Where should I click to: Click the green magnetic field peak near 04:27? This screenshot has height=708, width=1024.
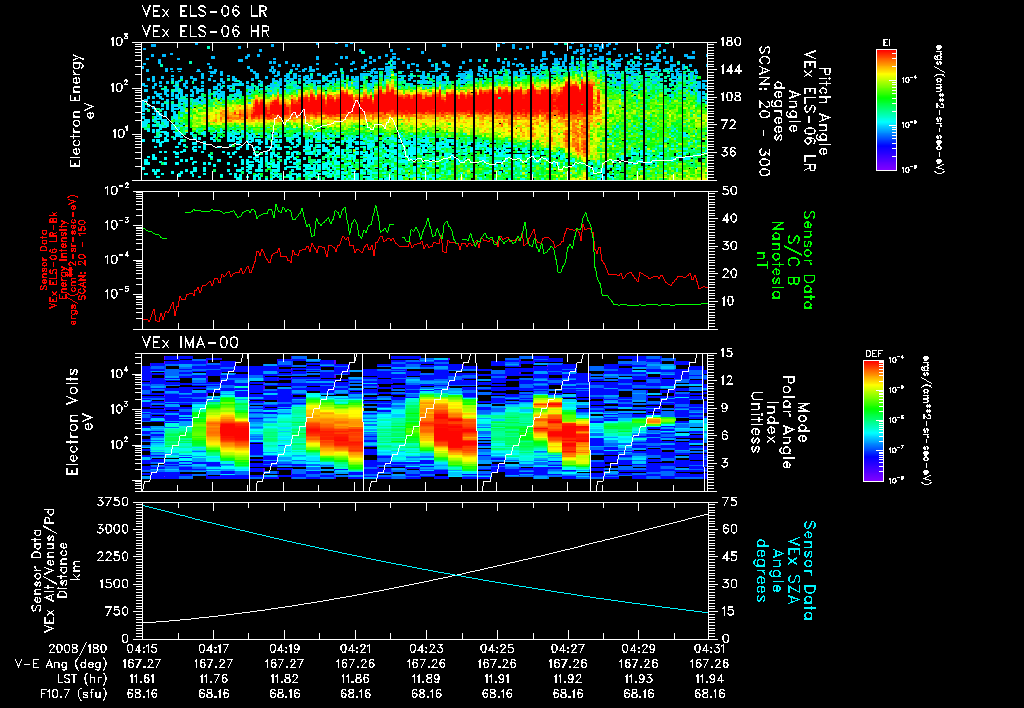[x=585, y=214]
